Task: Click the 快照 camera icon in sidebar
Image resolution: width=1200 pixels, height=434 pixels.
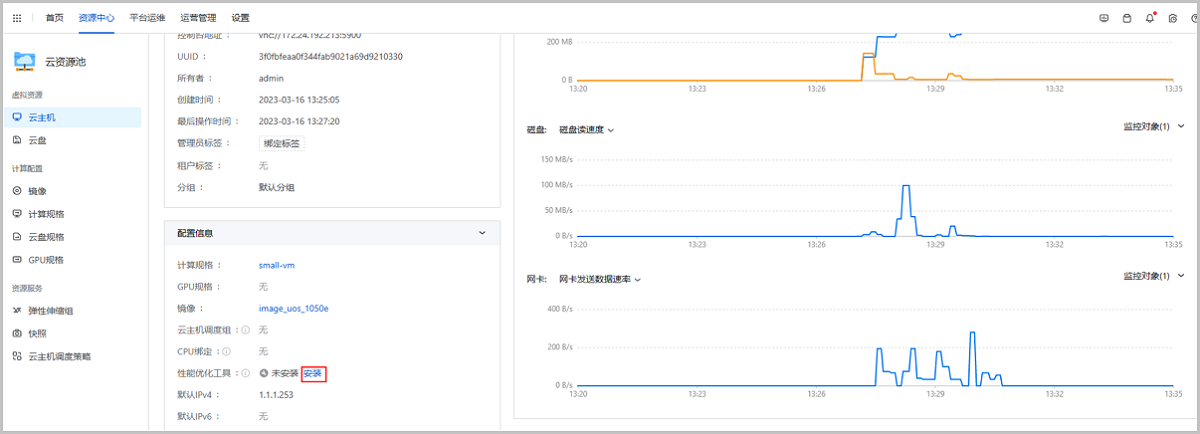Action: pos(17,333)
